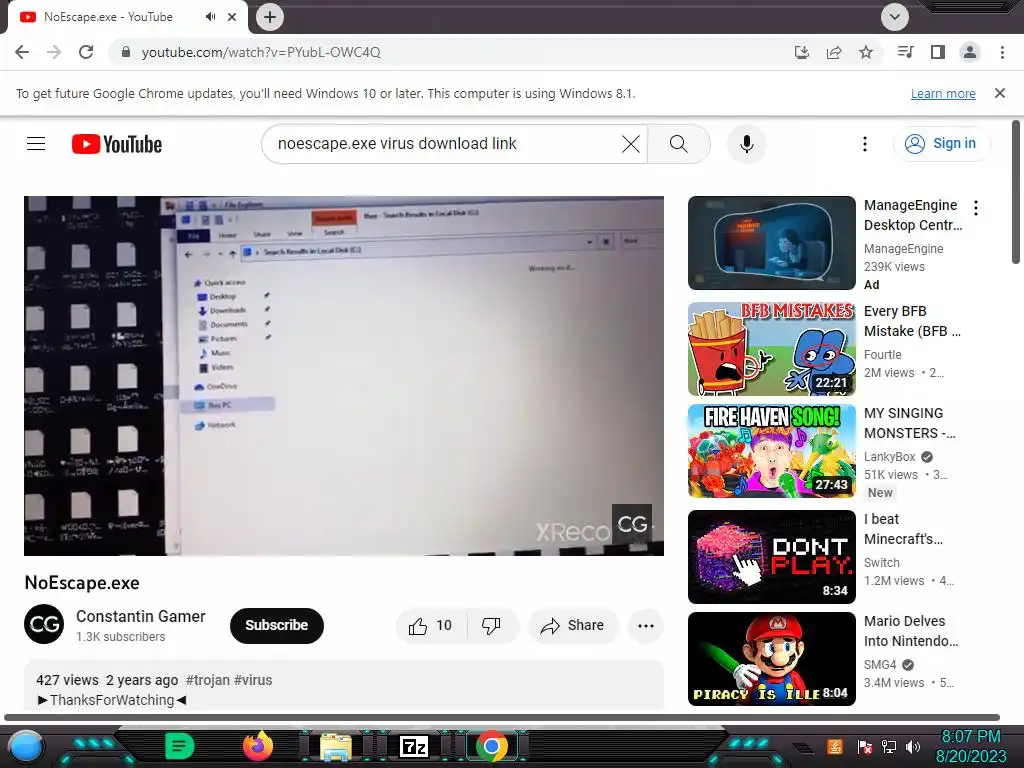Open File Explorer from the taskbar

pyautogui.click(x=336, y=746)
